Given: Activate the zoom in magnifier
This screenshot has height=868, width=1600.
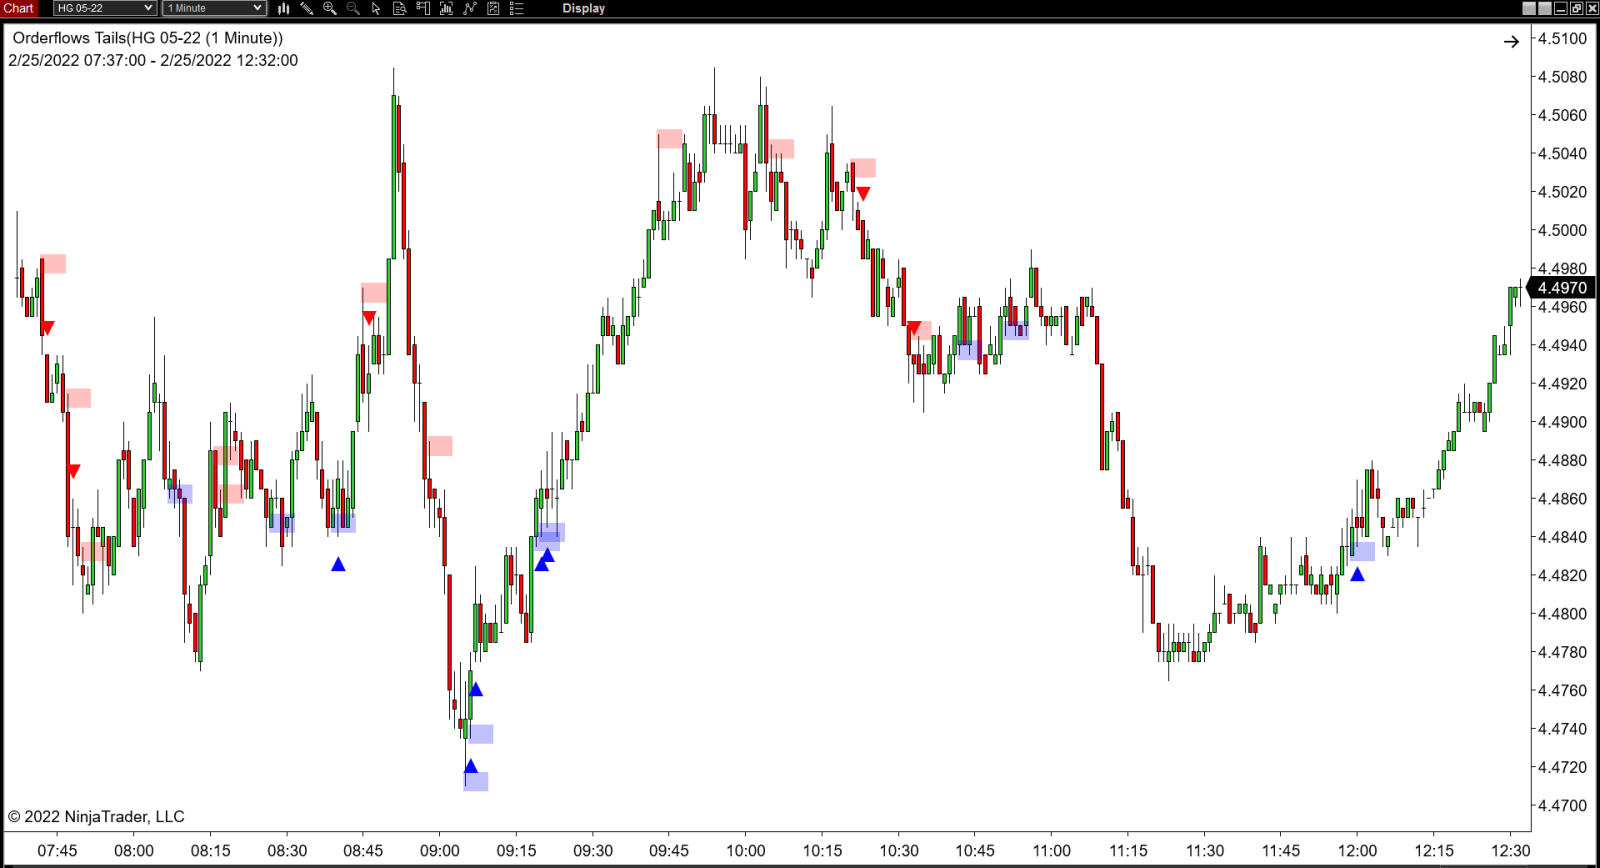Looking at the screenshot, I should 330,8.
